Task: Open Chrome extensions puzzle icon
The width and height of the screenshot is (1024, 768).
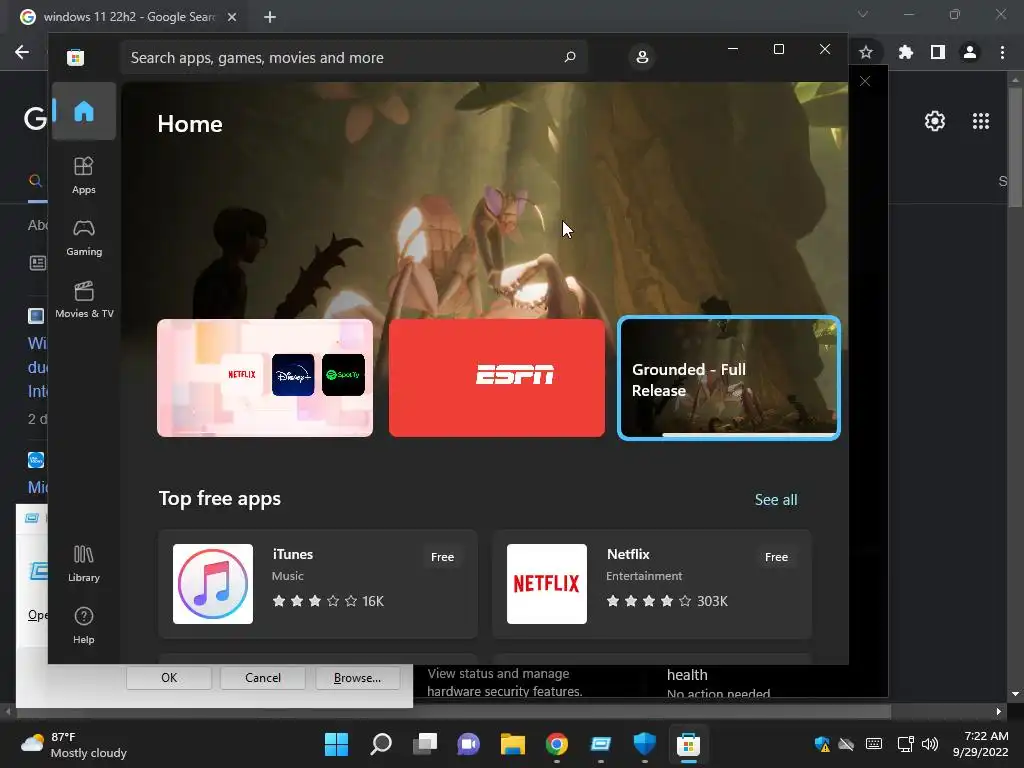Action: click(906, 52)
